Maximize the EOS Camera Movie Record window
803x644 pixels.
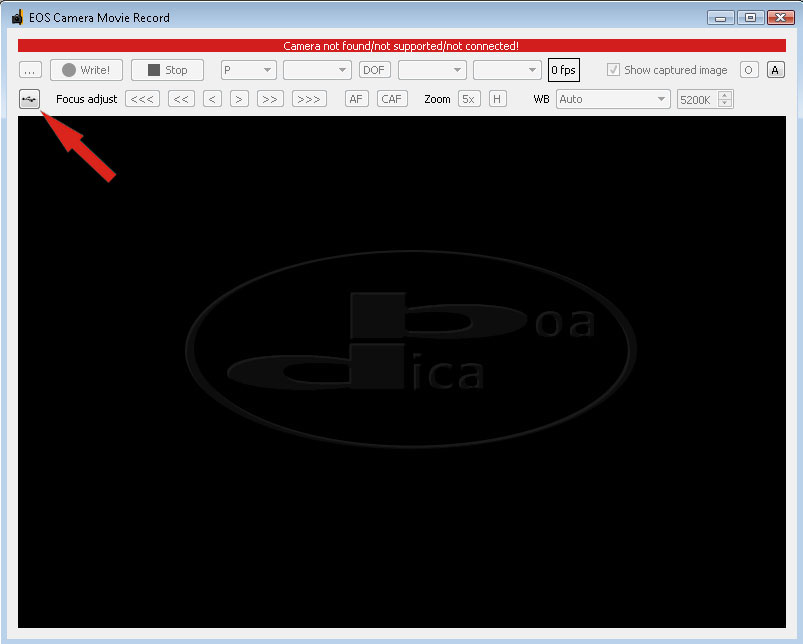(750, 18)
